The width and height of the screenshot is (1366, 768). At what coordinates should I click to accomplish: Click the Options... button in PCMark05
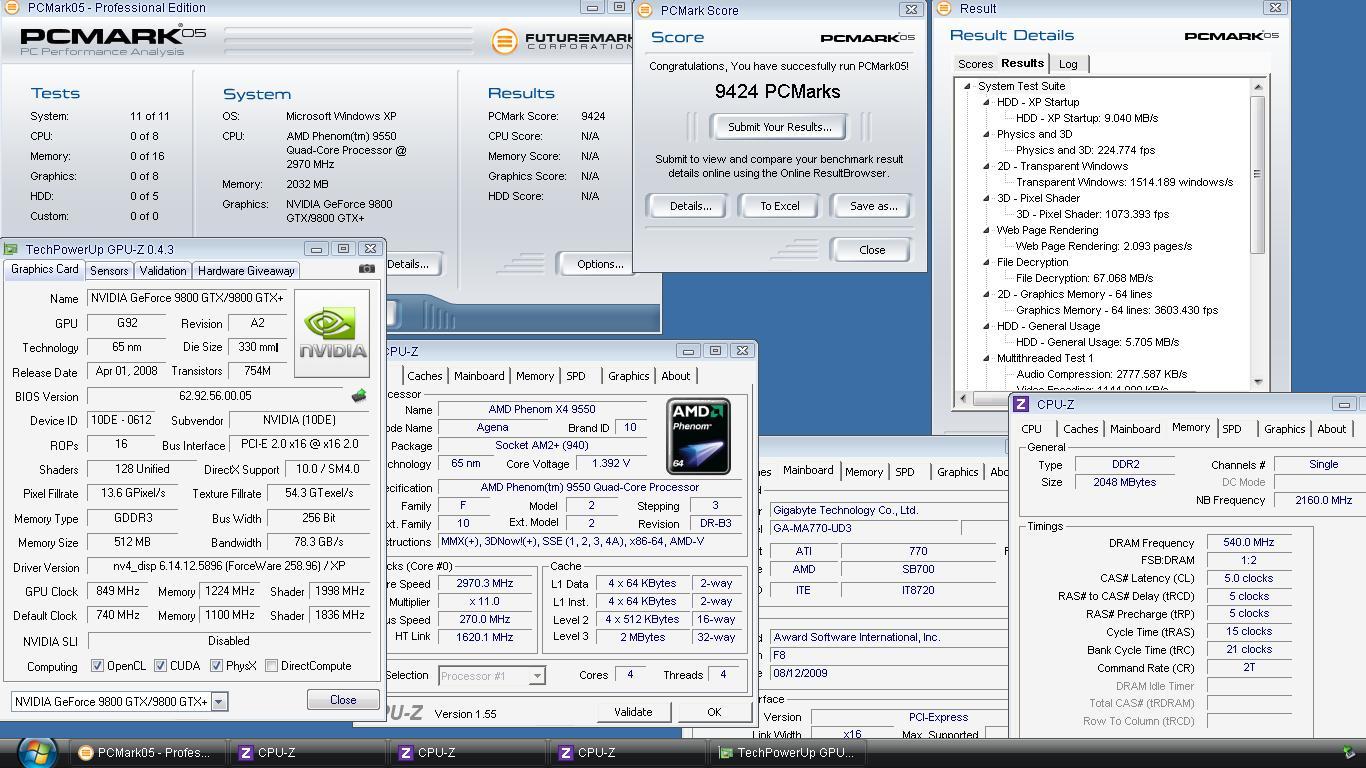point(600,264)
